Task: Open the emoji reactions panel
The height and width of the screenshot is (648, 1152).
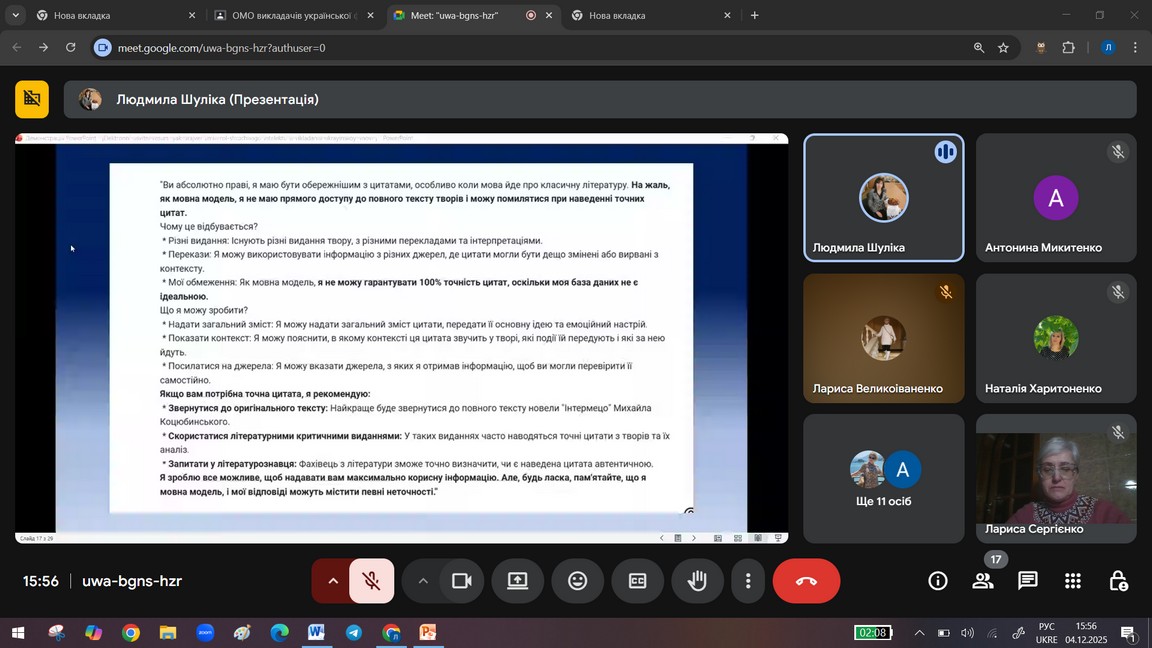Action: pos(577,581)
